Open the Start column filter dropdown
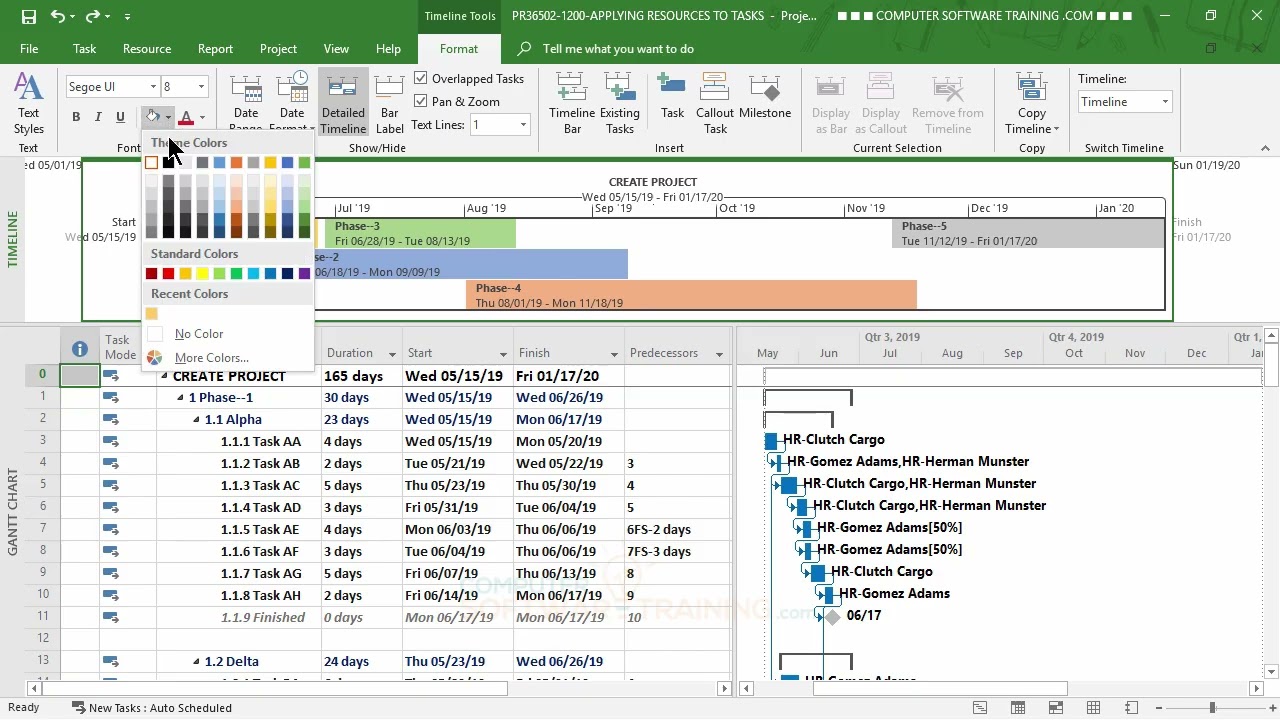The width and height of the screenshot is (1280, 720). (503, 354)
